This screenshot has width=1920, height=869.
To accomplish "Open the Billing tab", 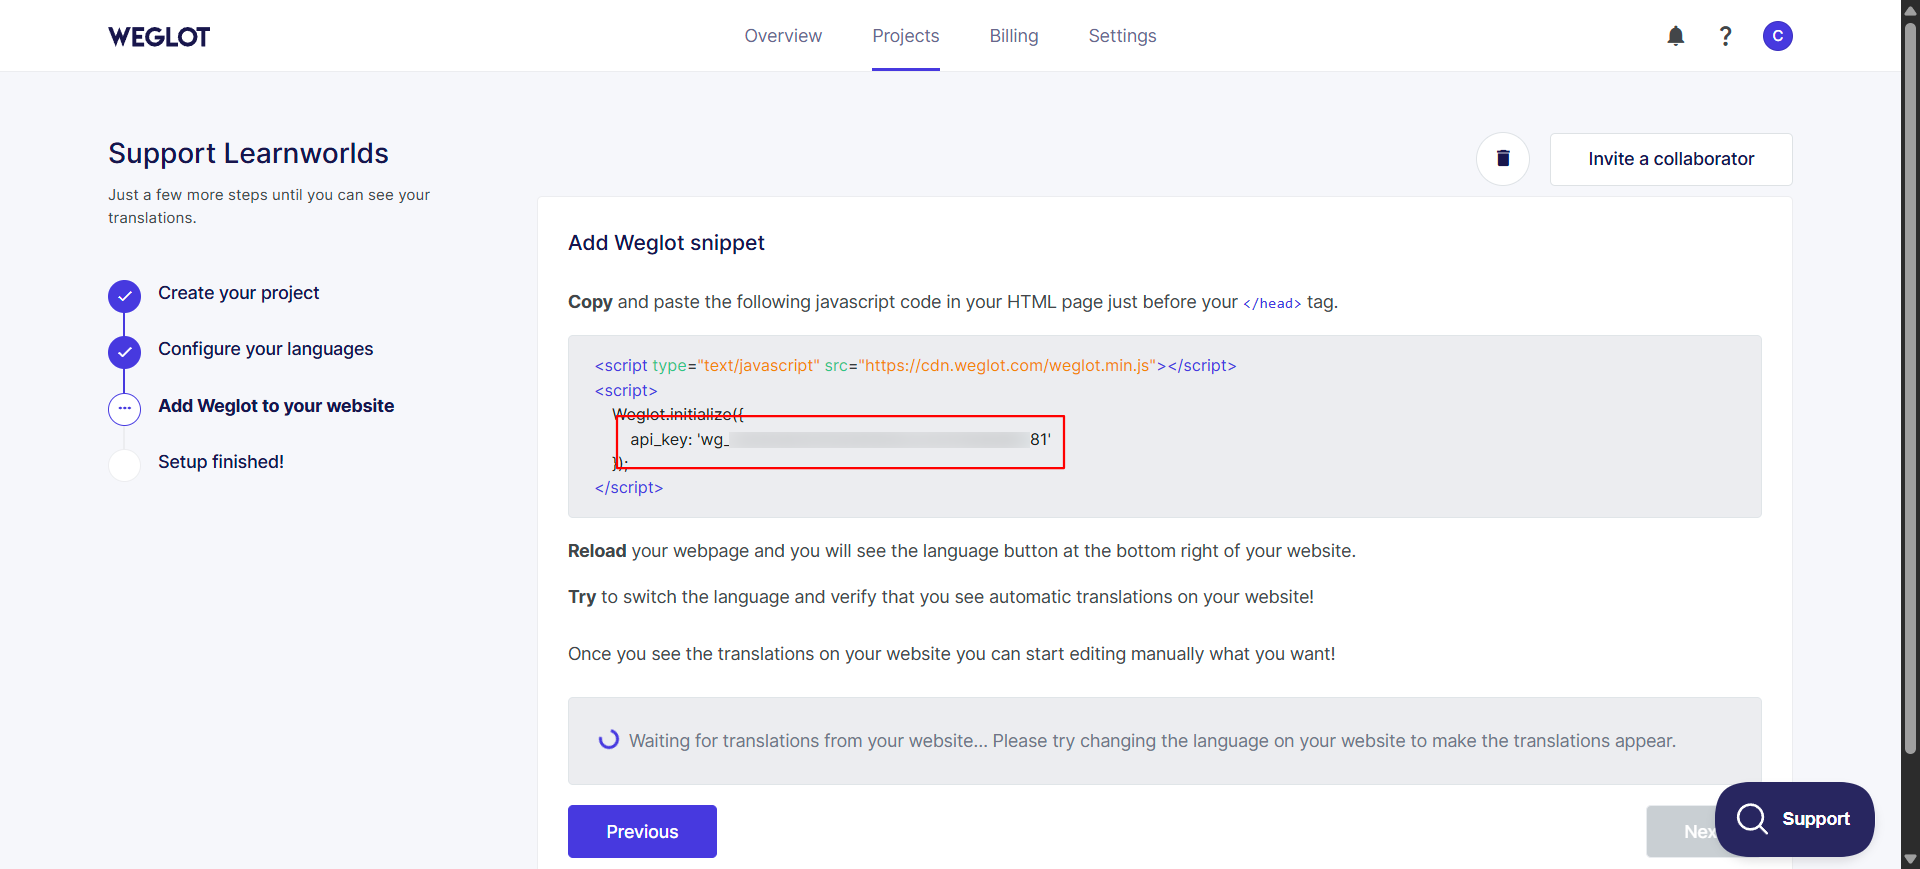I will (1014, 36).
